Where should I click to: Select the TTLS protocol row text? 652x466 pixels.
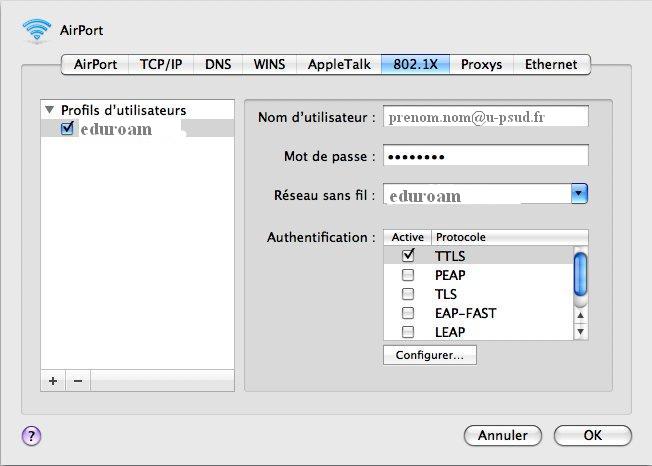click(450, 256)
